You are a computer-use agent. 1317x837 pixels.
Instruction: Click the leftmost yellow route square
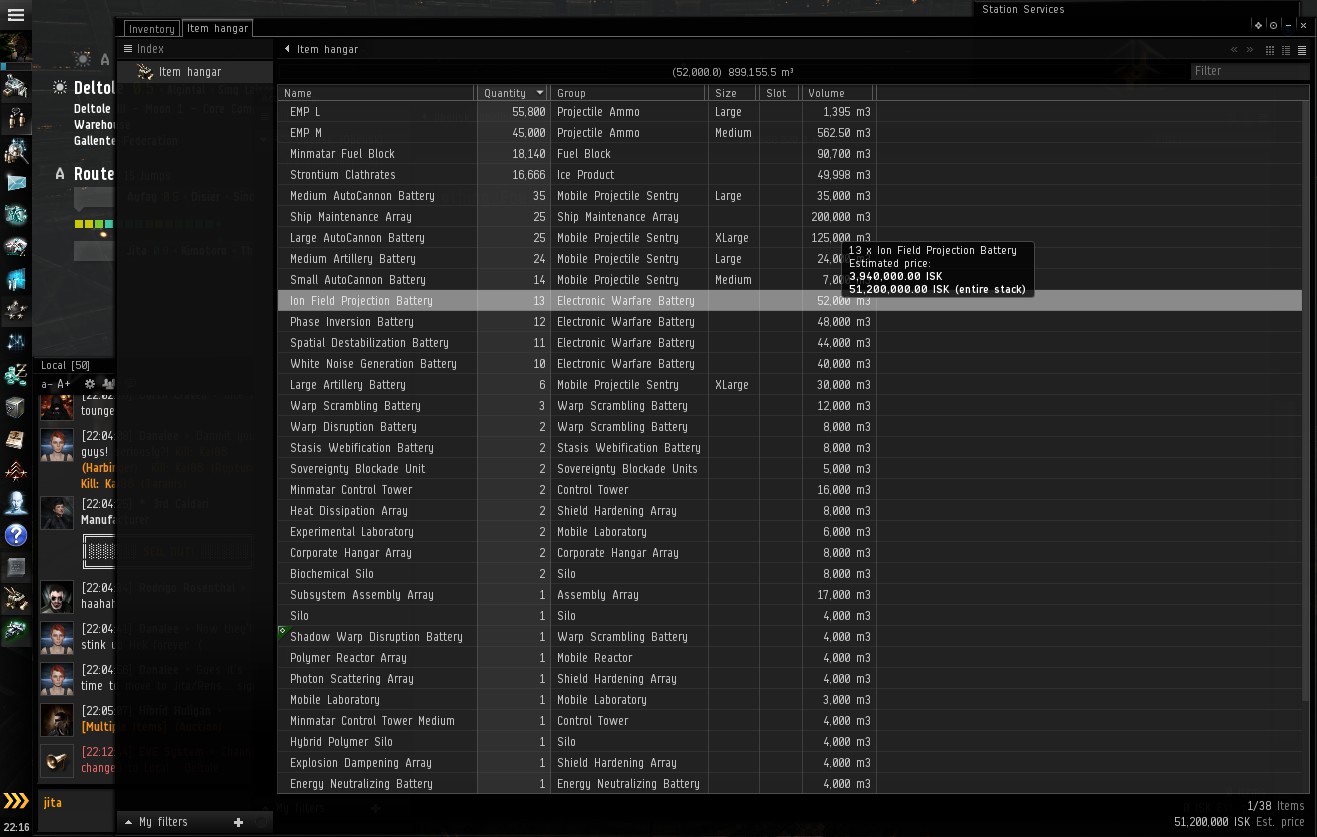pyautogui.click(x=78, y=224)
